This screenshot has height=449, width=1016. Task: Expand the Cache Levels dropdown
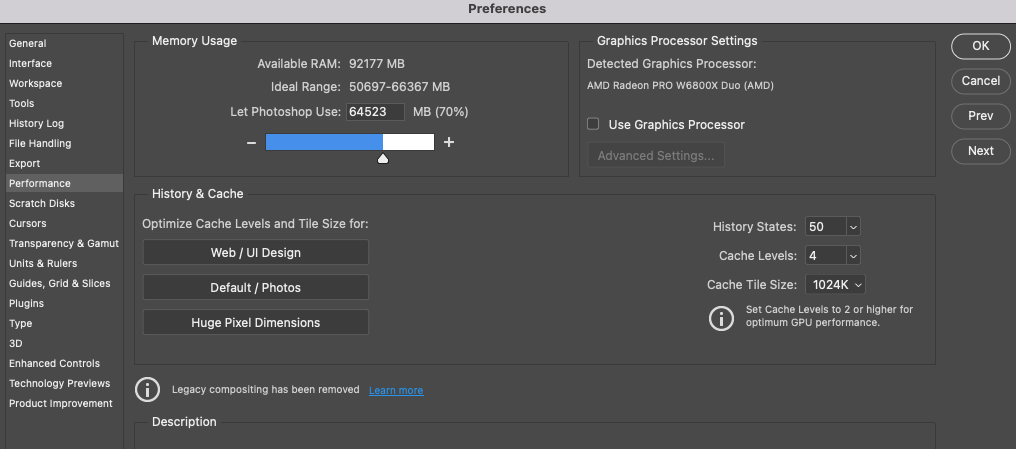[853, 256]
